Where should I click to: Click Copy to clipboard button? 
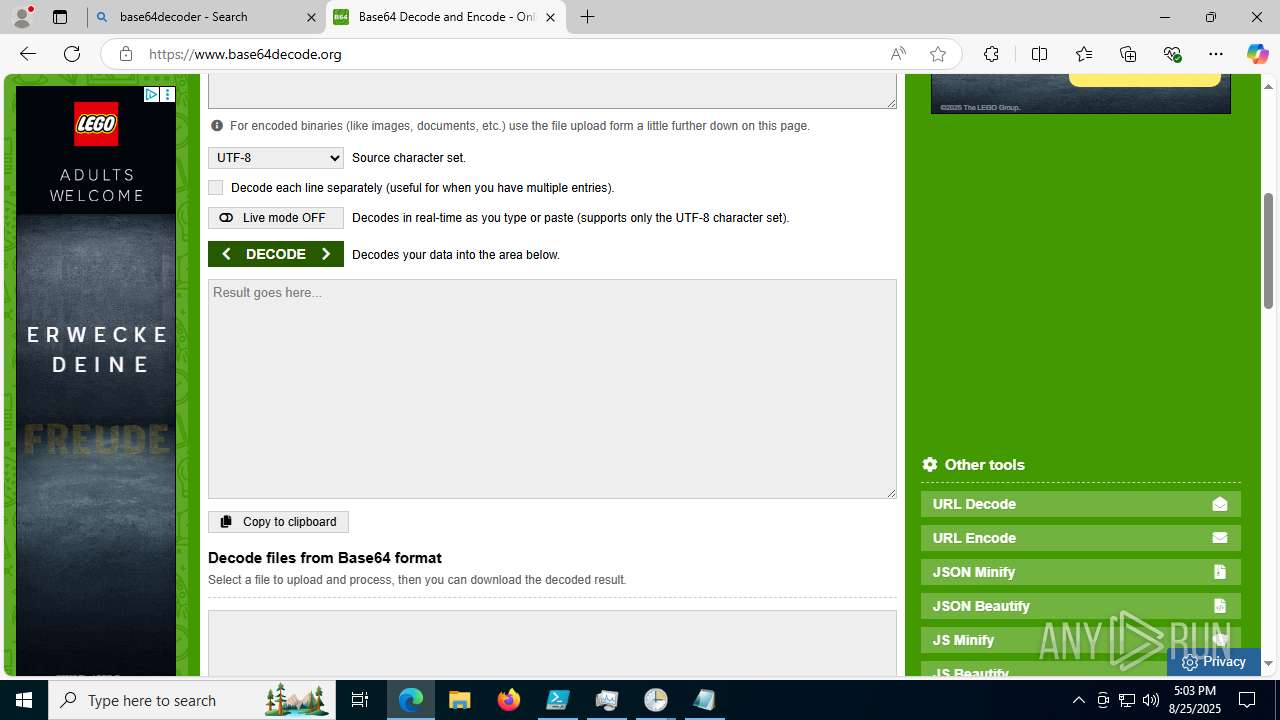click(278, 522)
